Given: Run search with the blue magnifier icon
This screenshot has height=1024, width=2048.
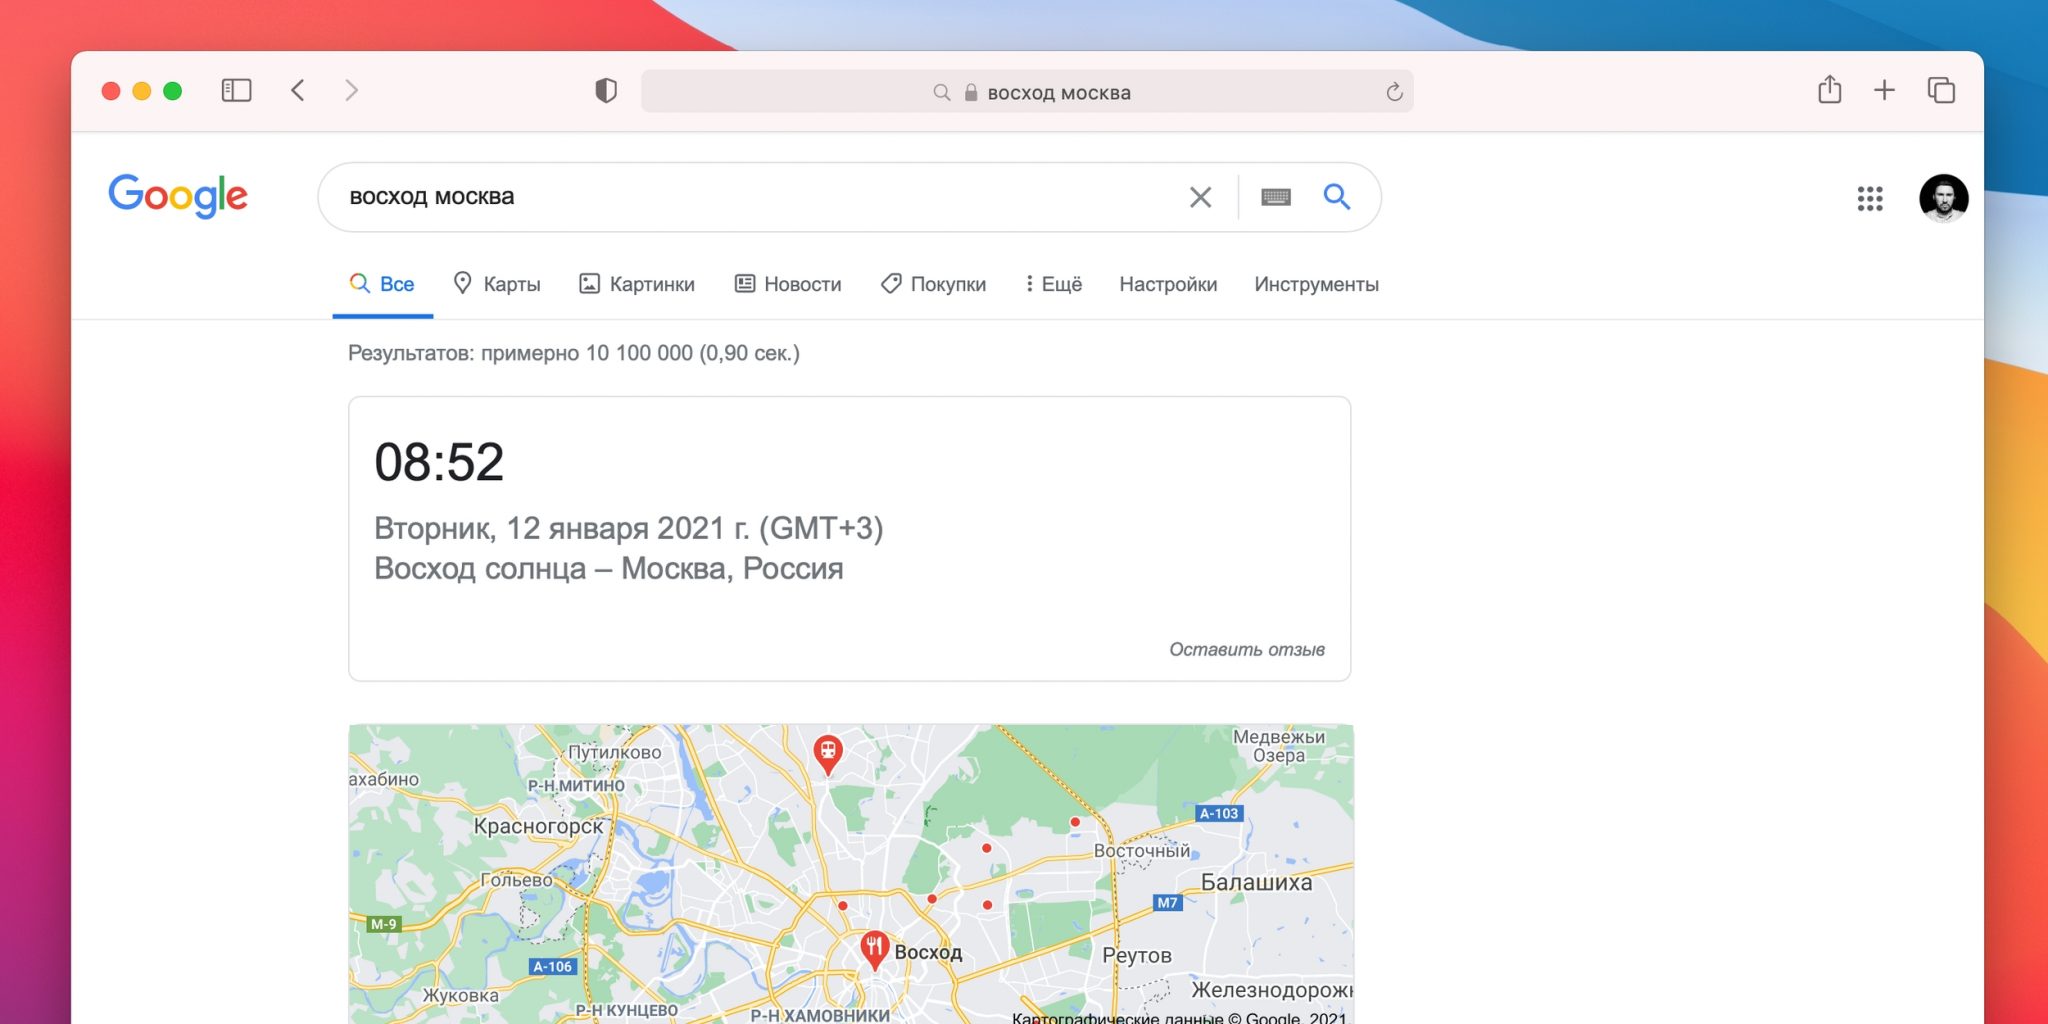Looking at the screenshot, I should [x=1337, y=196].
